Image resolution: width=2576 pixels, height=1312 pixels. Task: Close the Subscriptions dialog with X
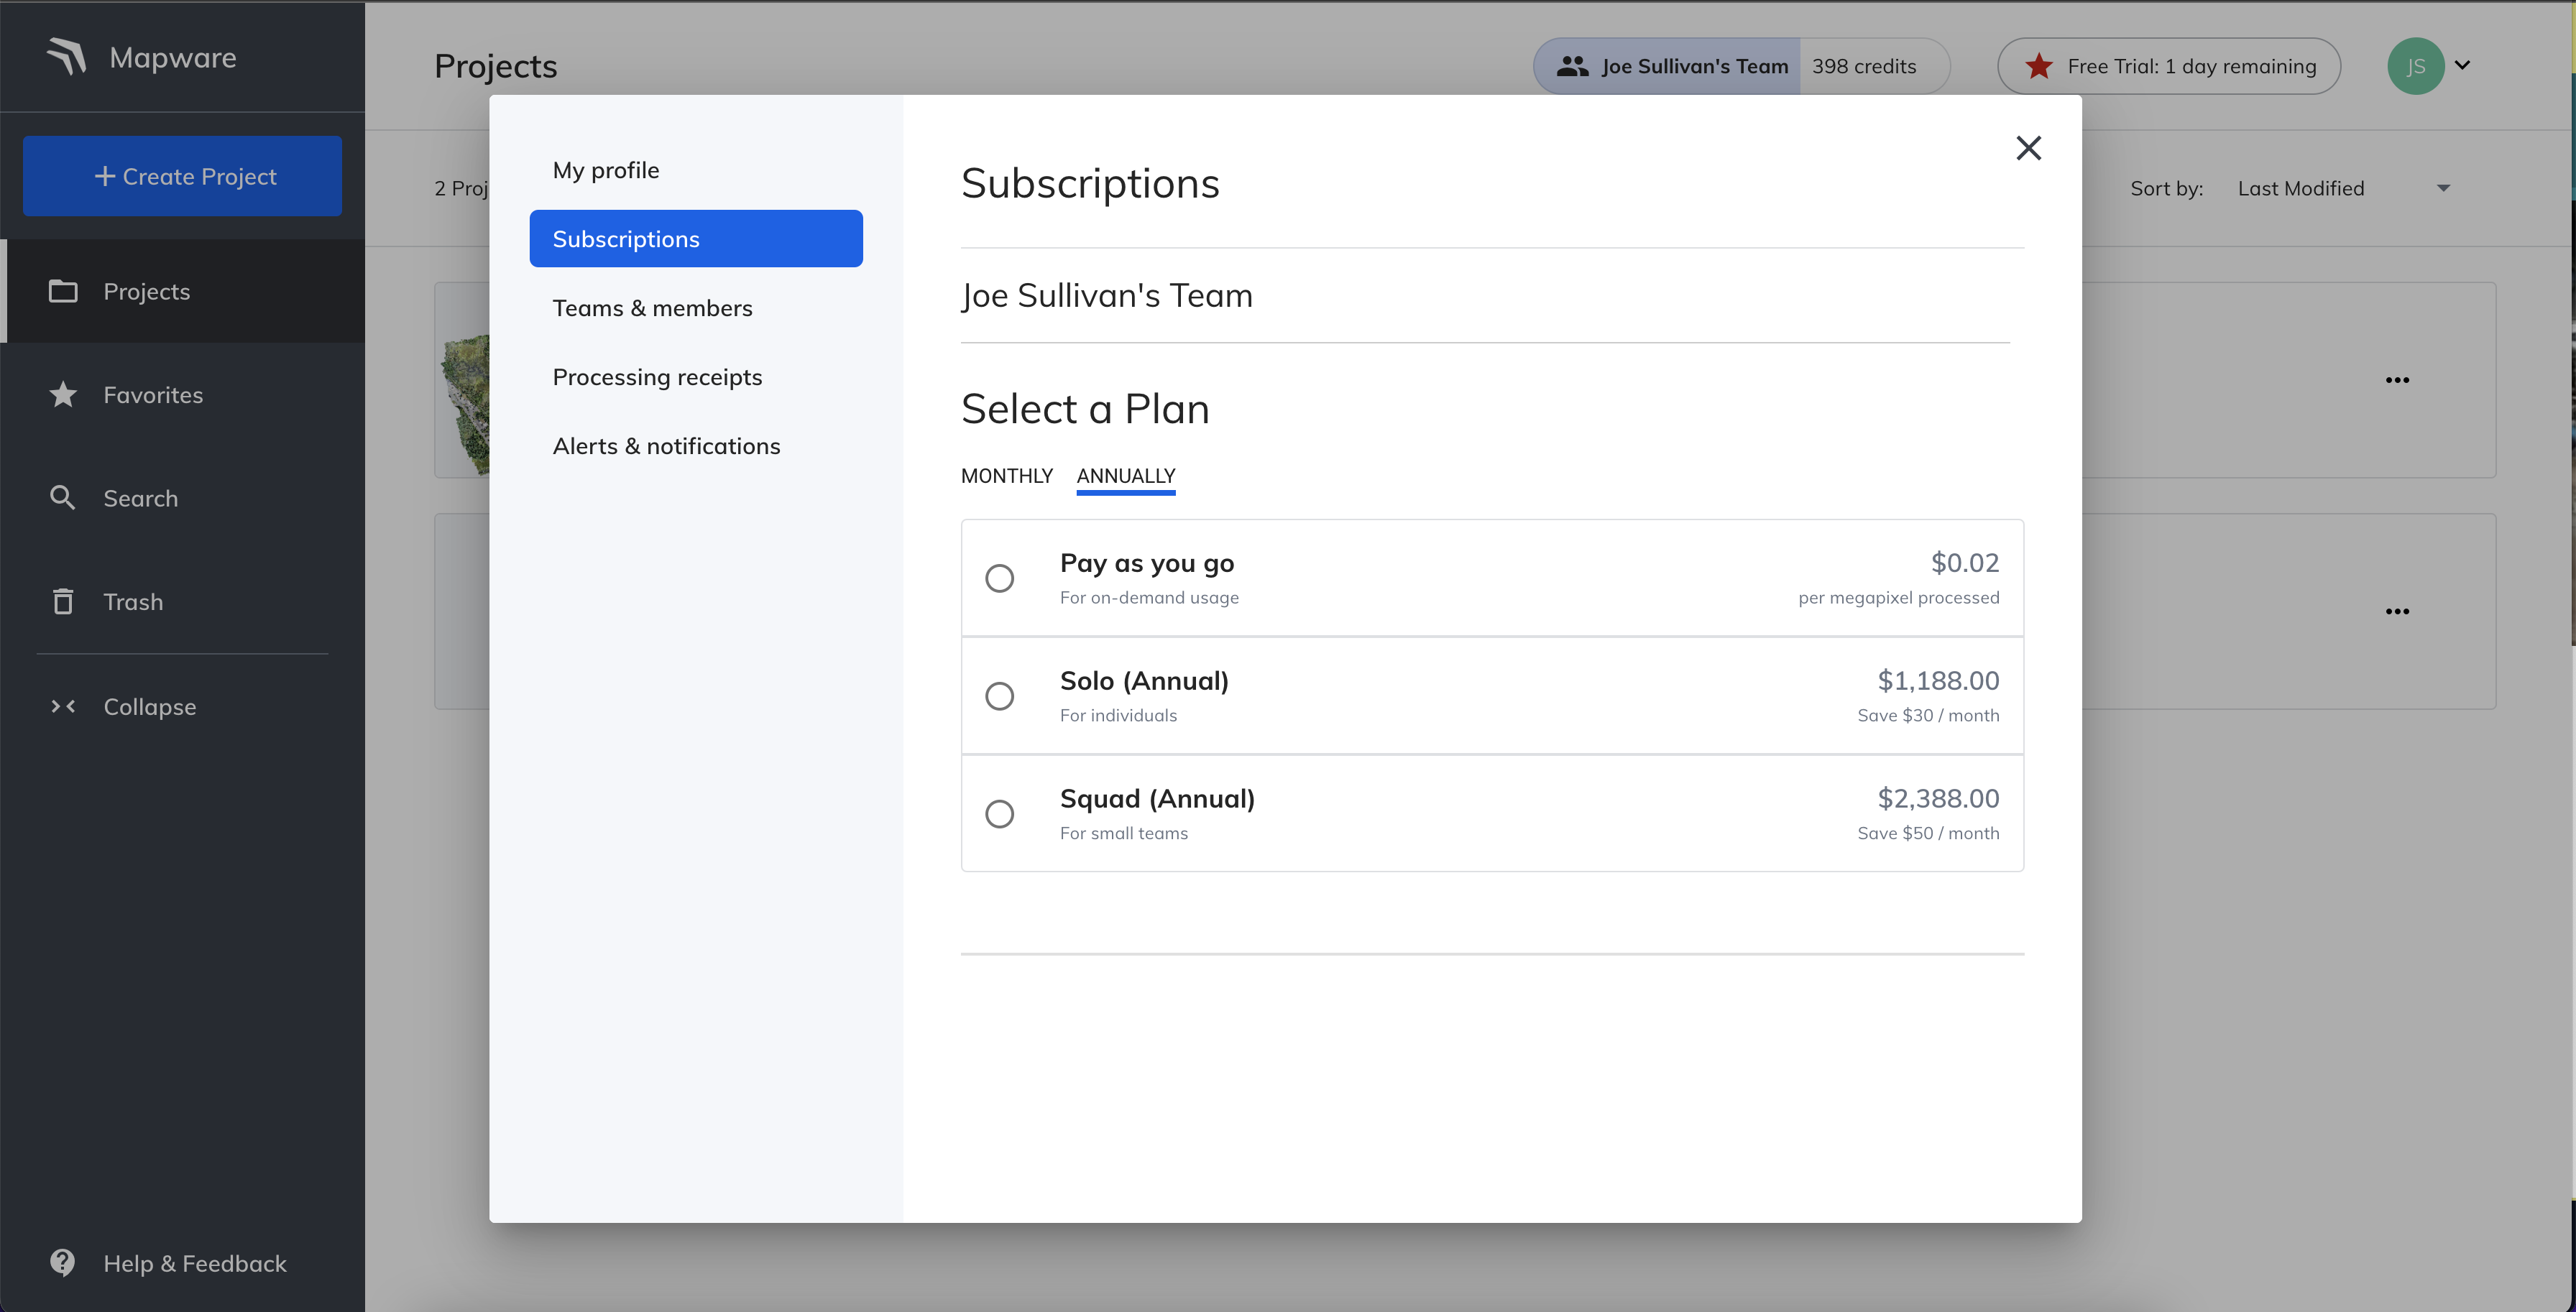tap(2028, 148)
